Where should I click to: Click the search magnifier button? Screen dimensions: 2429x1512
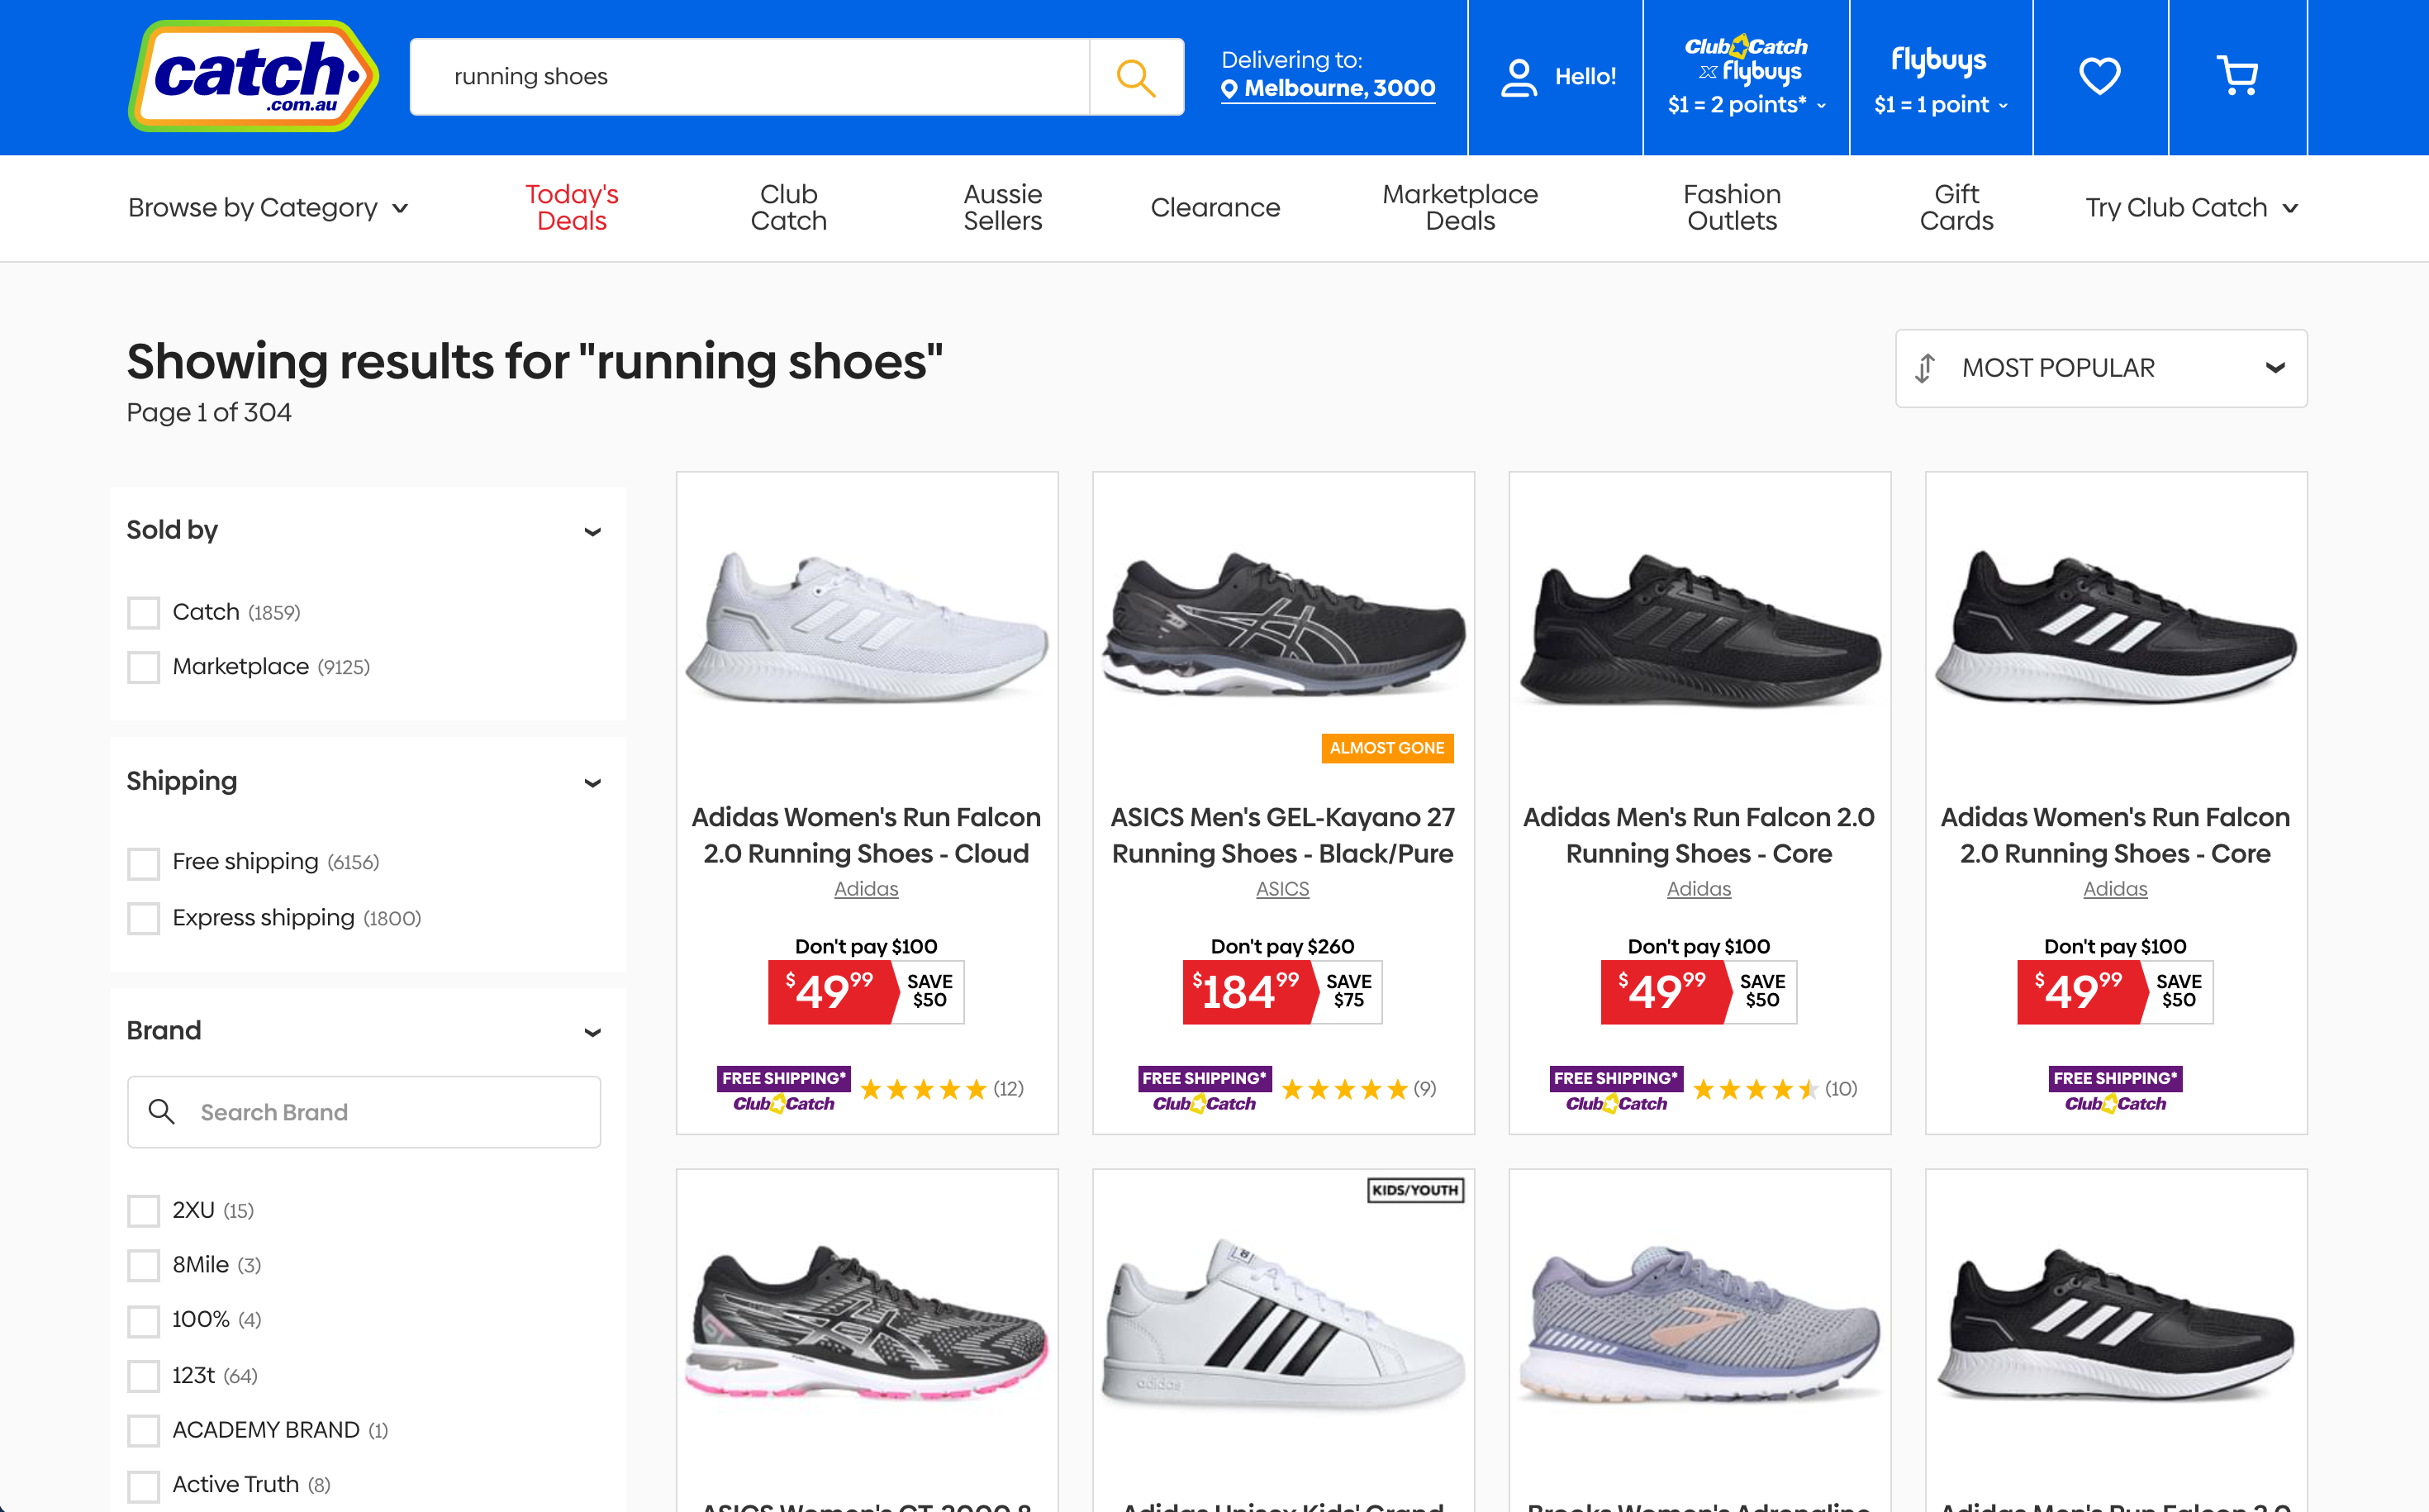[1136, 77]
